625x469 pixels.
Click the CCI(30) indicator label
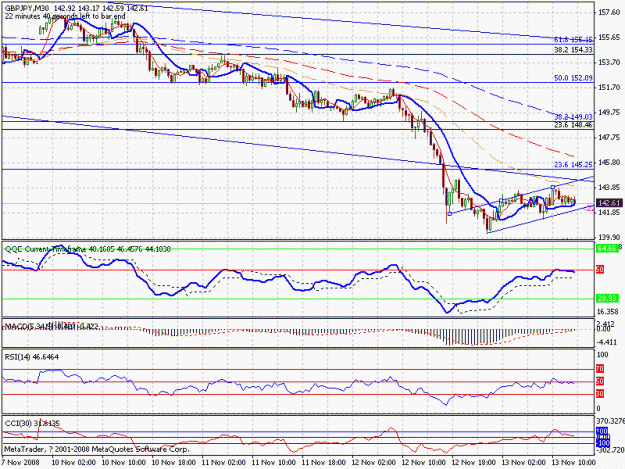(32, 423)
